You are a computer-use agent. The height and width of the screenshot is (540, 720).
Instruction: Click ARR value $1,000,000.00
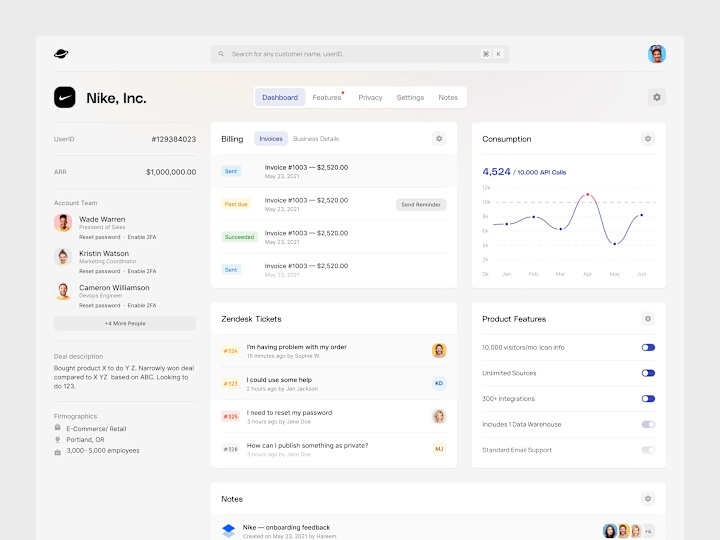(x=171, y=172)
